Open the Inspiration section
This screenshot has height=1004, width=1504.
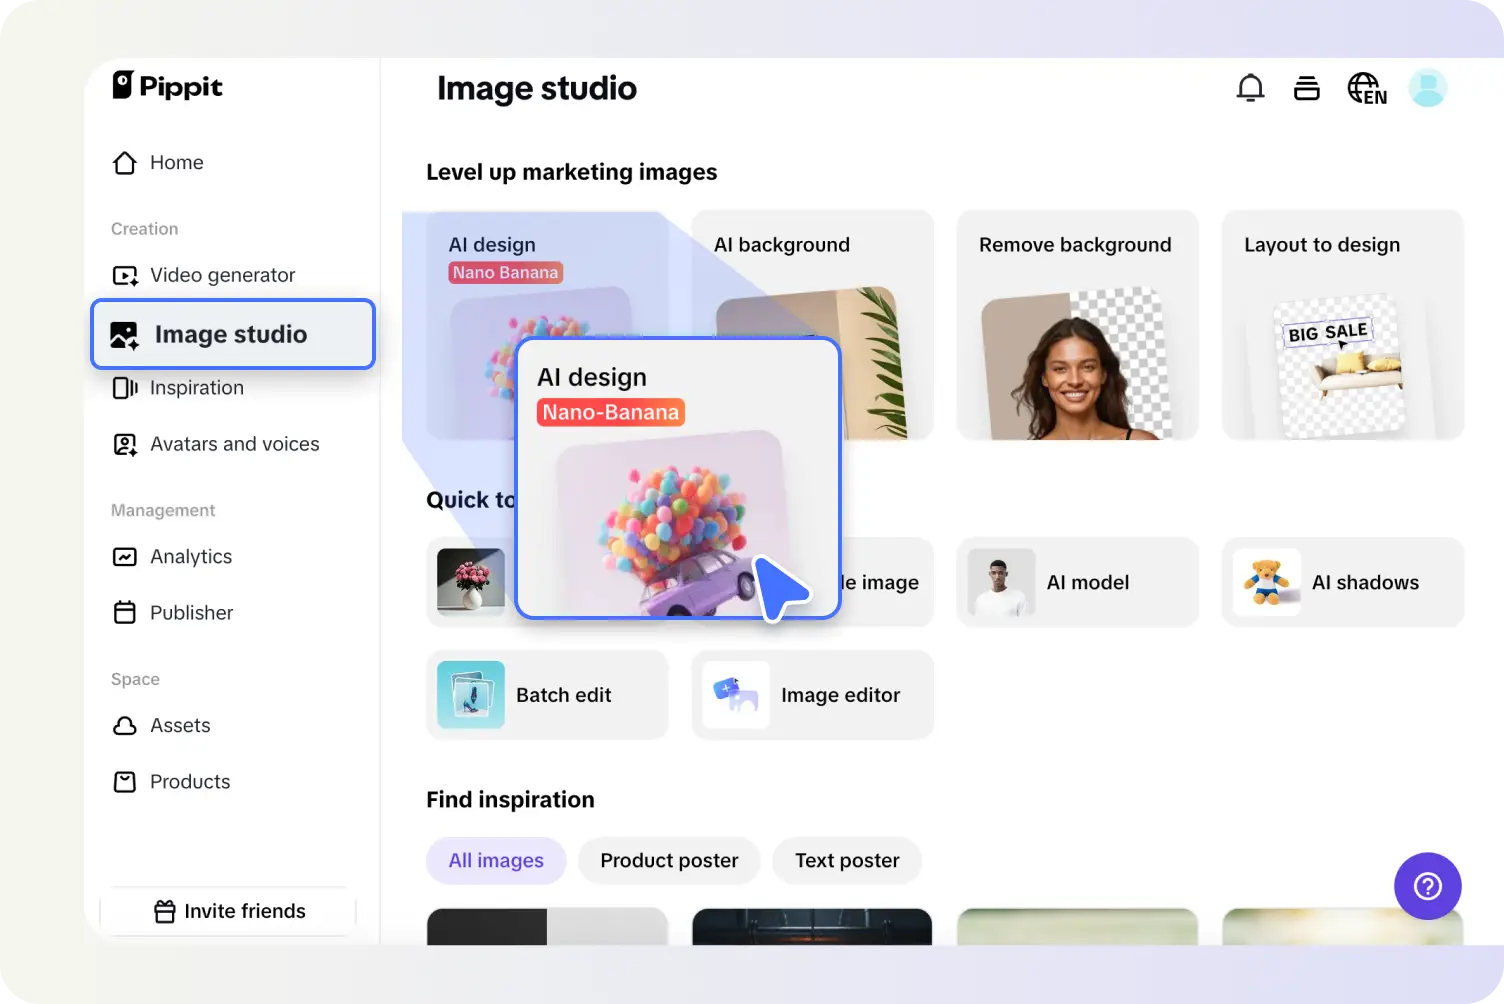(196, 388)
